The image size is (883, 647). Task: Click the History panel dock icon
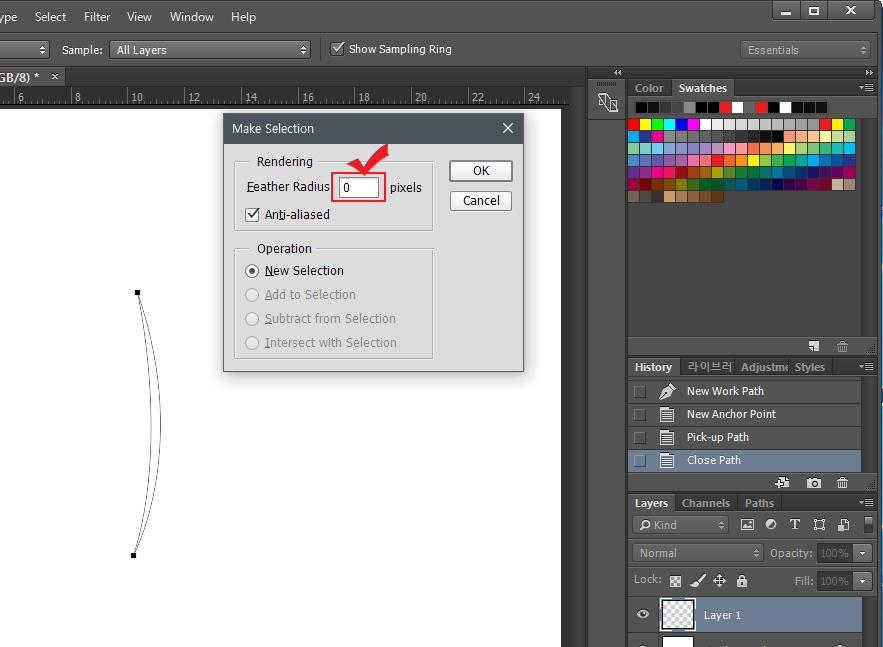(x=608, y=102)
